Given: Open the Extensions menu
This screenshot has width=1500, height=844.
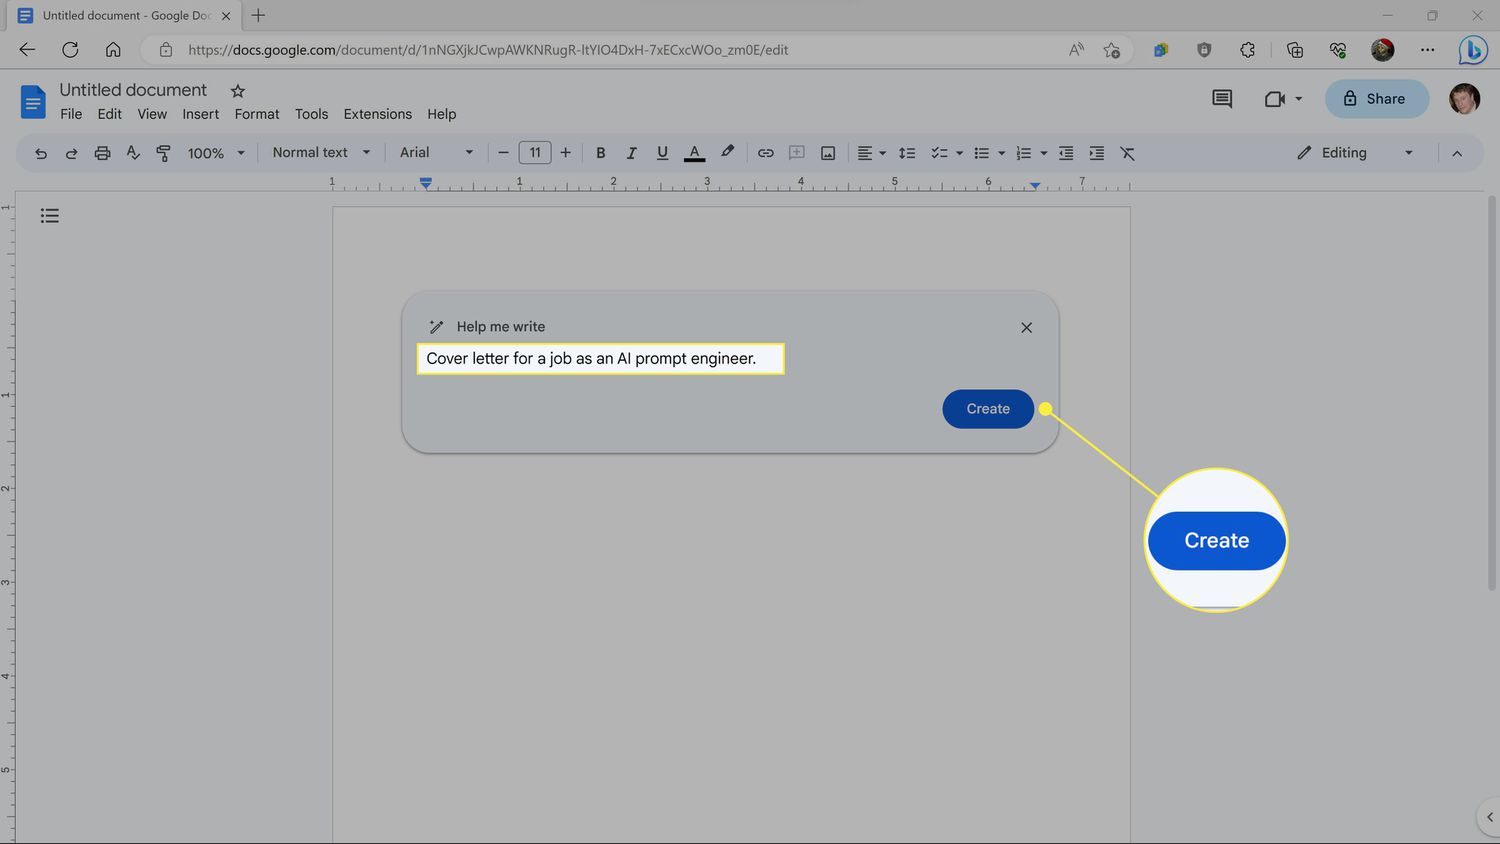Looking at the screenshot, I should pyautogui.click(x=377, y=114).
